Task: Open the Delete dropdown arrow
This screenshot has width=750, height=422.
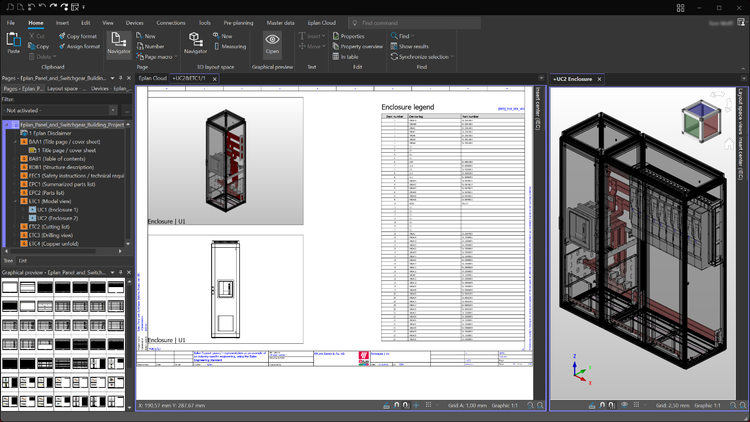Action: 54,56
